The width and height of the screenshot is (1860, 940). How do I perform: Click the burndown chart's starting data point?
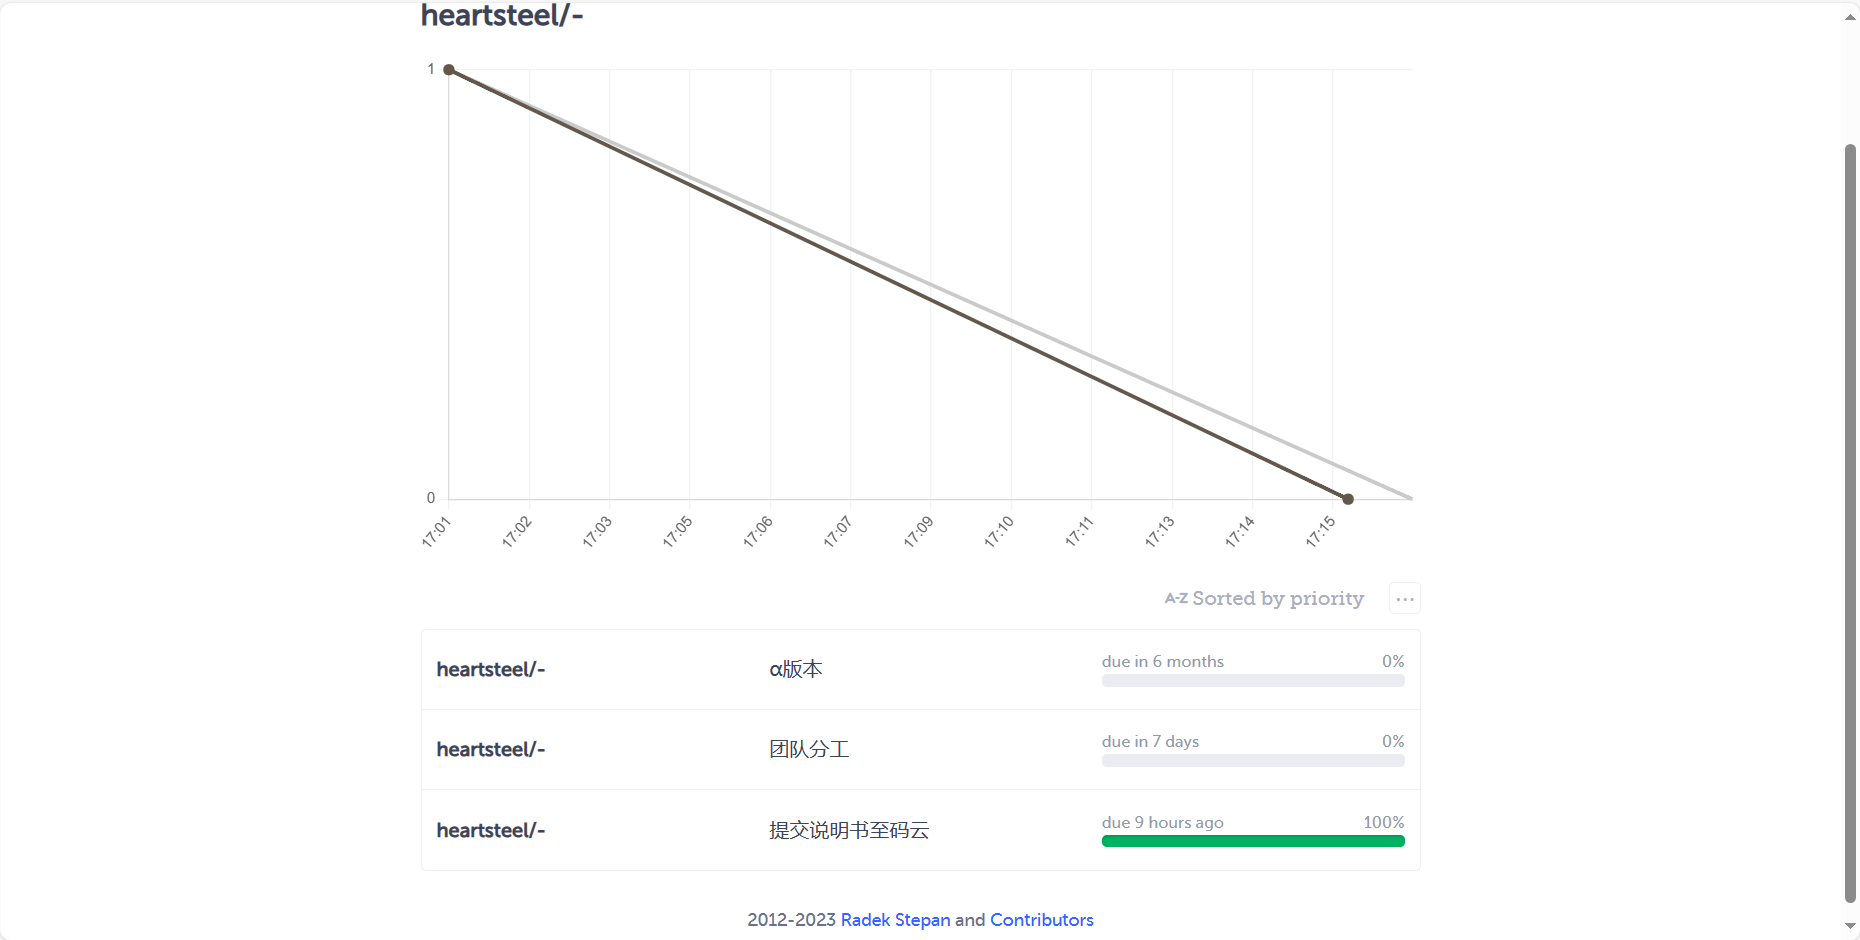(x=449, y=70)
